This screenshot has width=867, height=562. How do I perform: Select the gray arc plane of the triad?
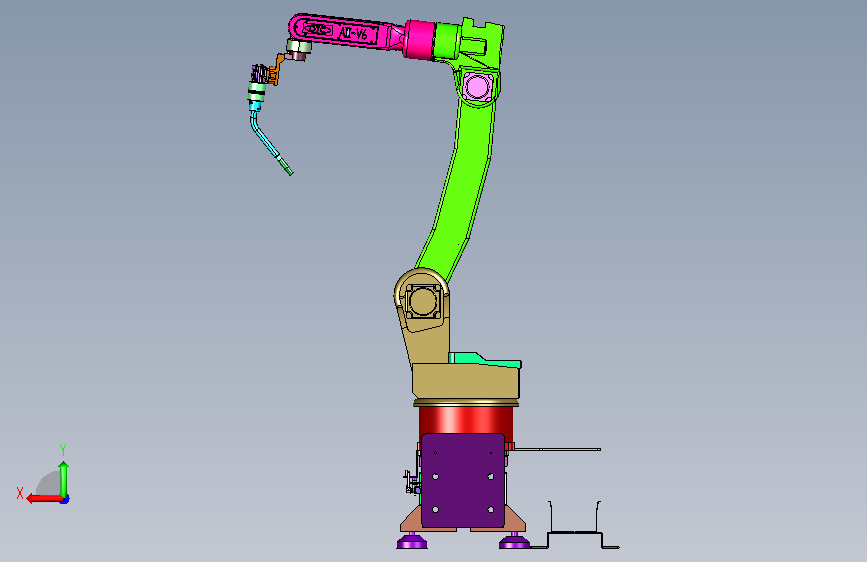49,483
